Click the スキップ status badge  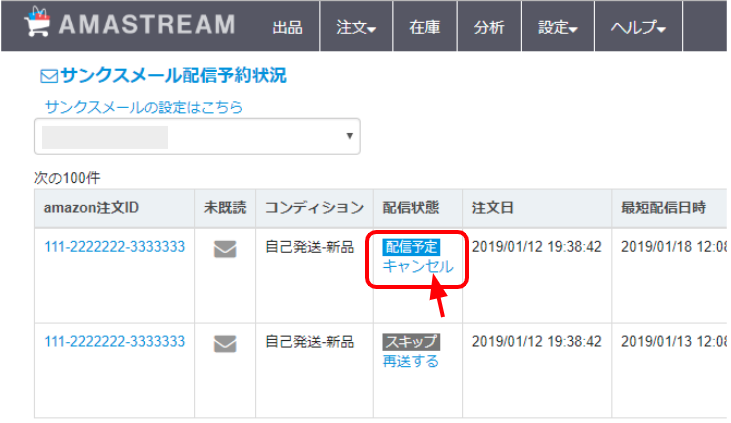click(411, 342)
